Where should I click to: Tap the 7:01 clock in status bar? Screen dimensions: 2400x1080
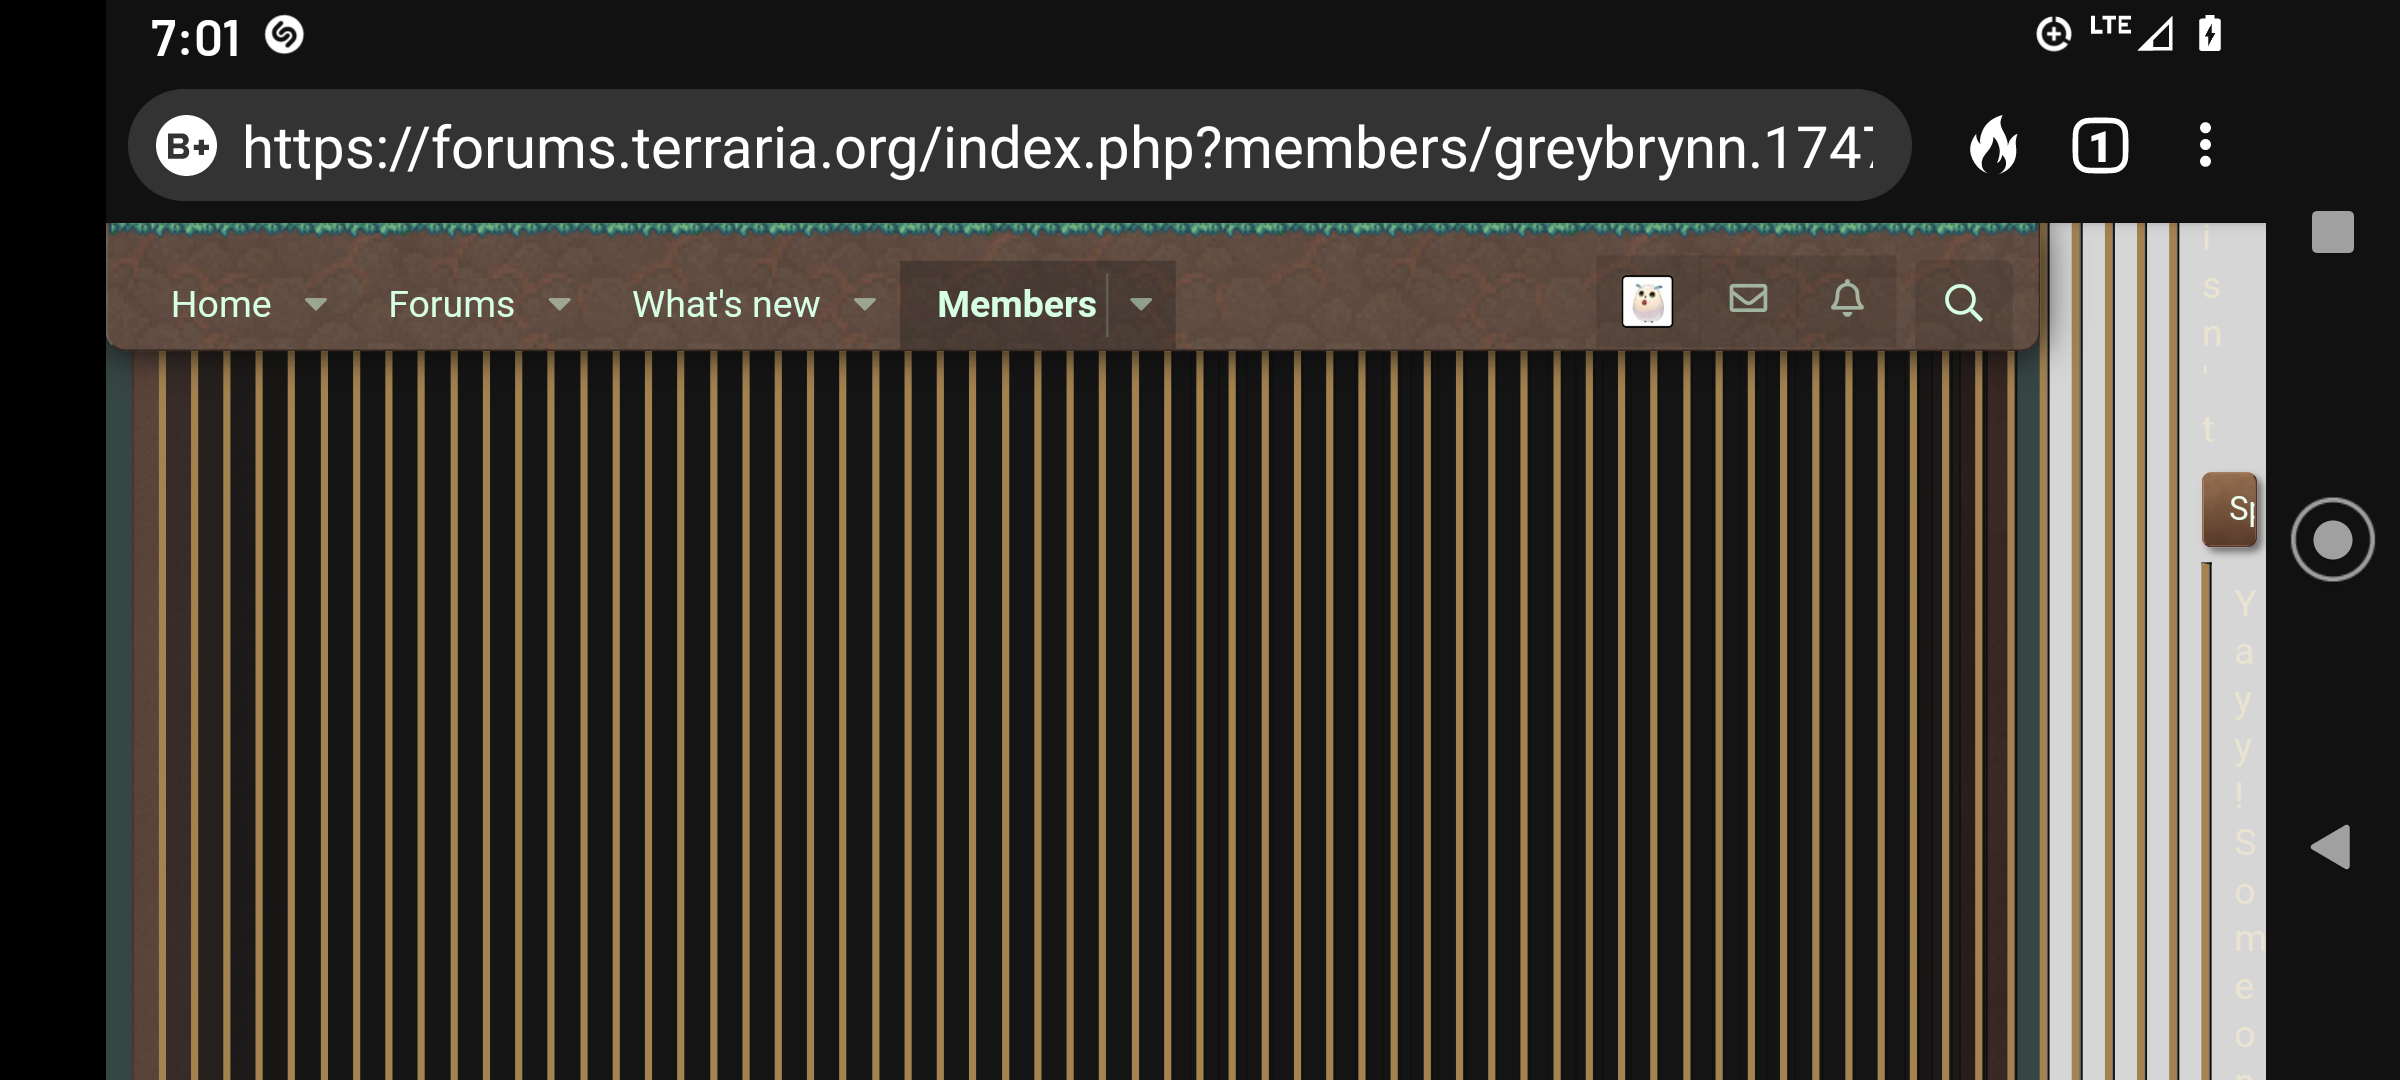(x=195, y=39)
